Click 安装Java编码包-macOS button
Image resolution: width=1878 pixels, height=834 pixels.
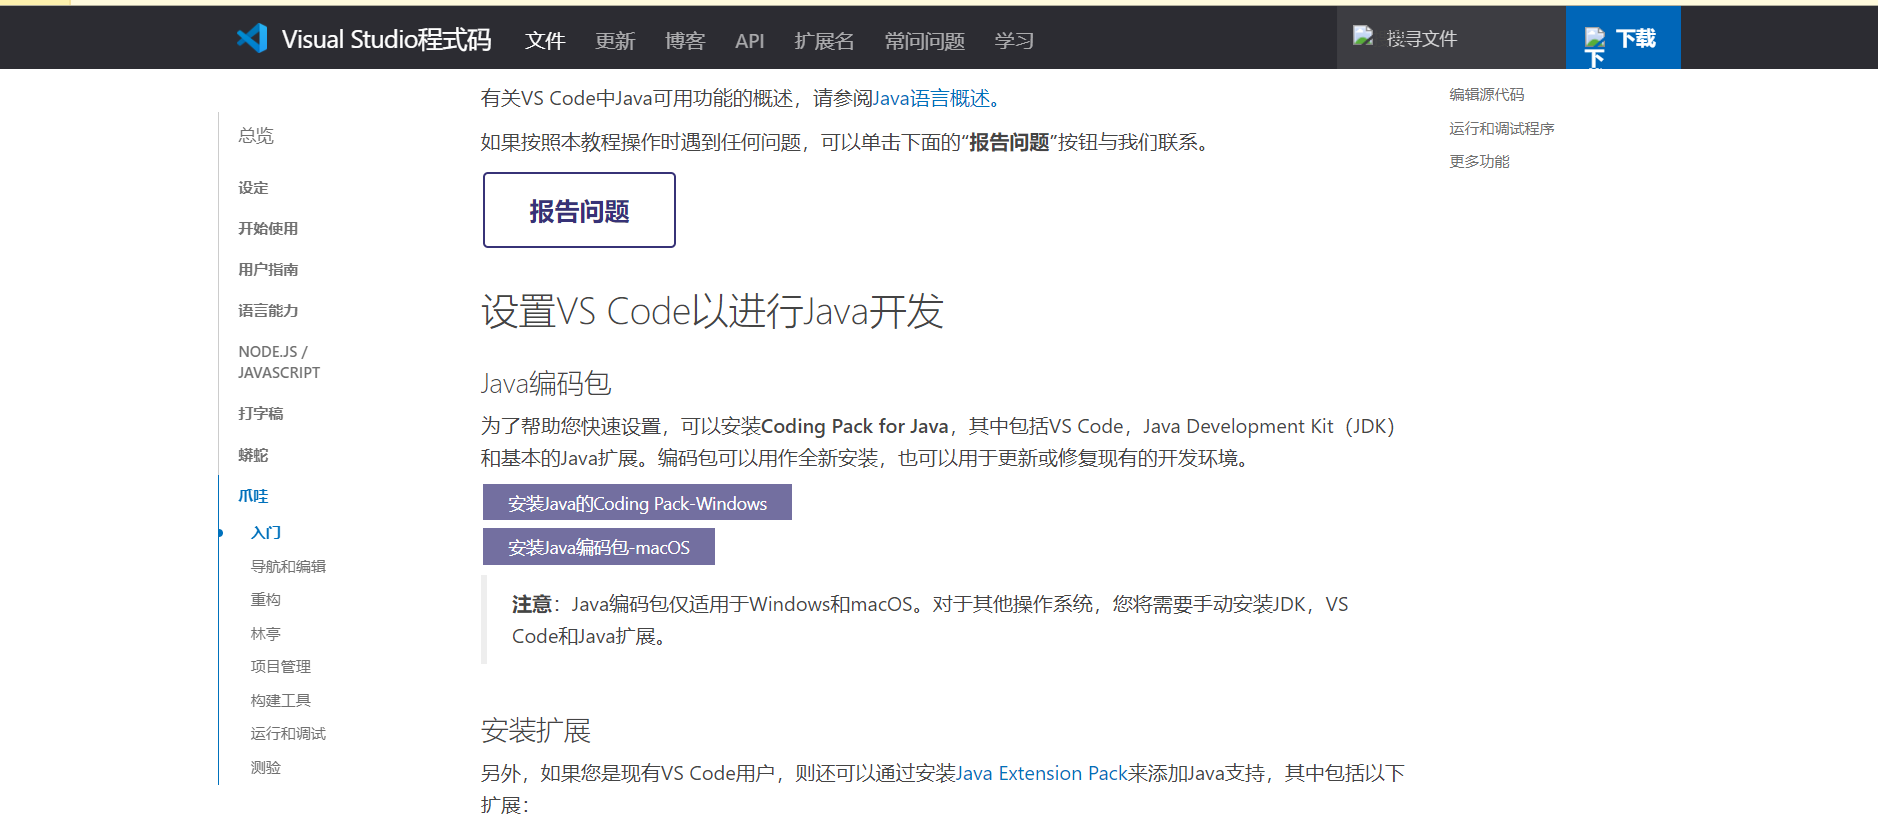599,546
